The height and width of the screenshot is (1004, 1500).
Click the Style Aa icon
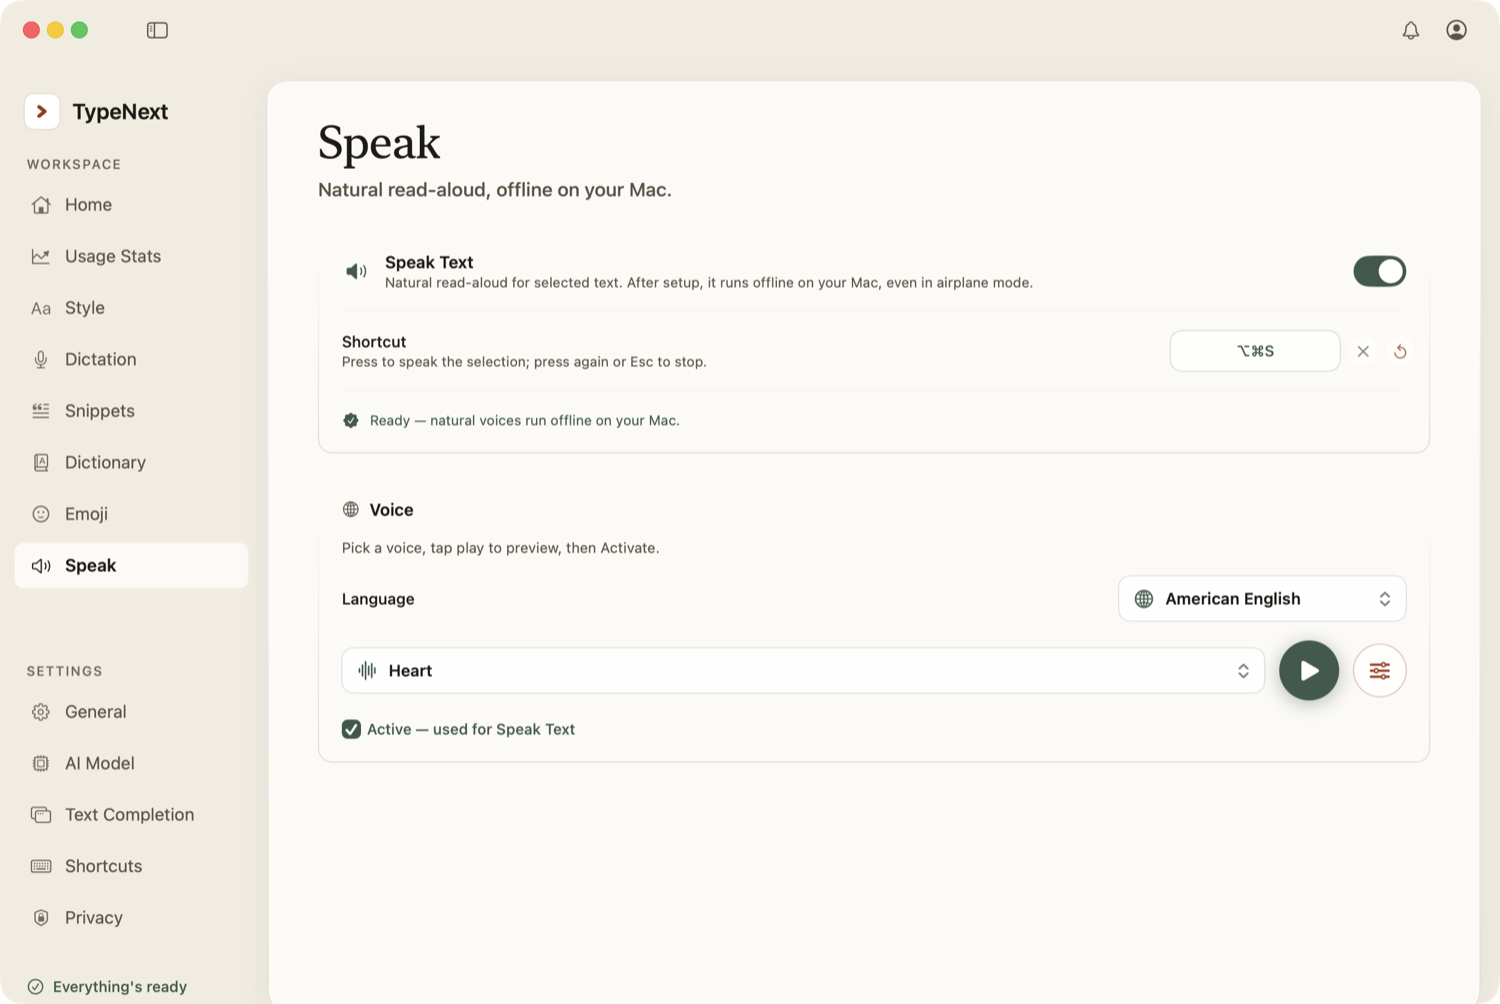click(41, 309)
